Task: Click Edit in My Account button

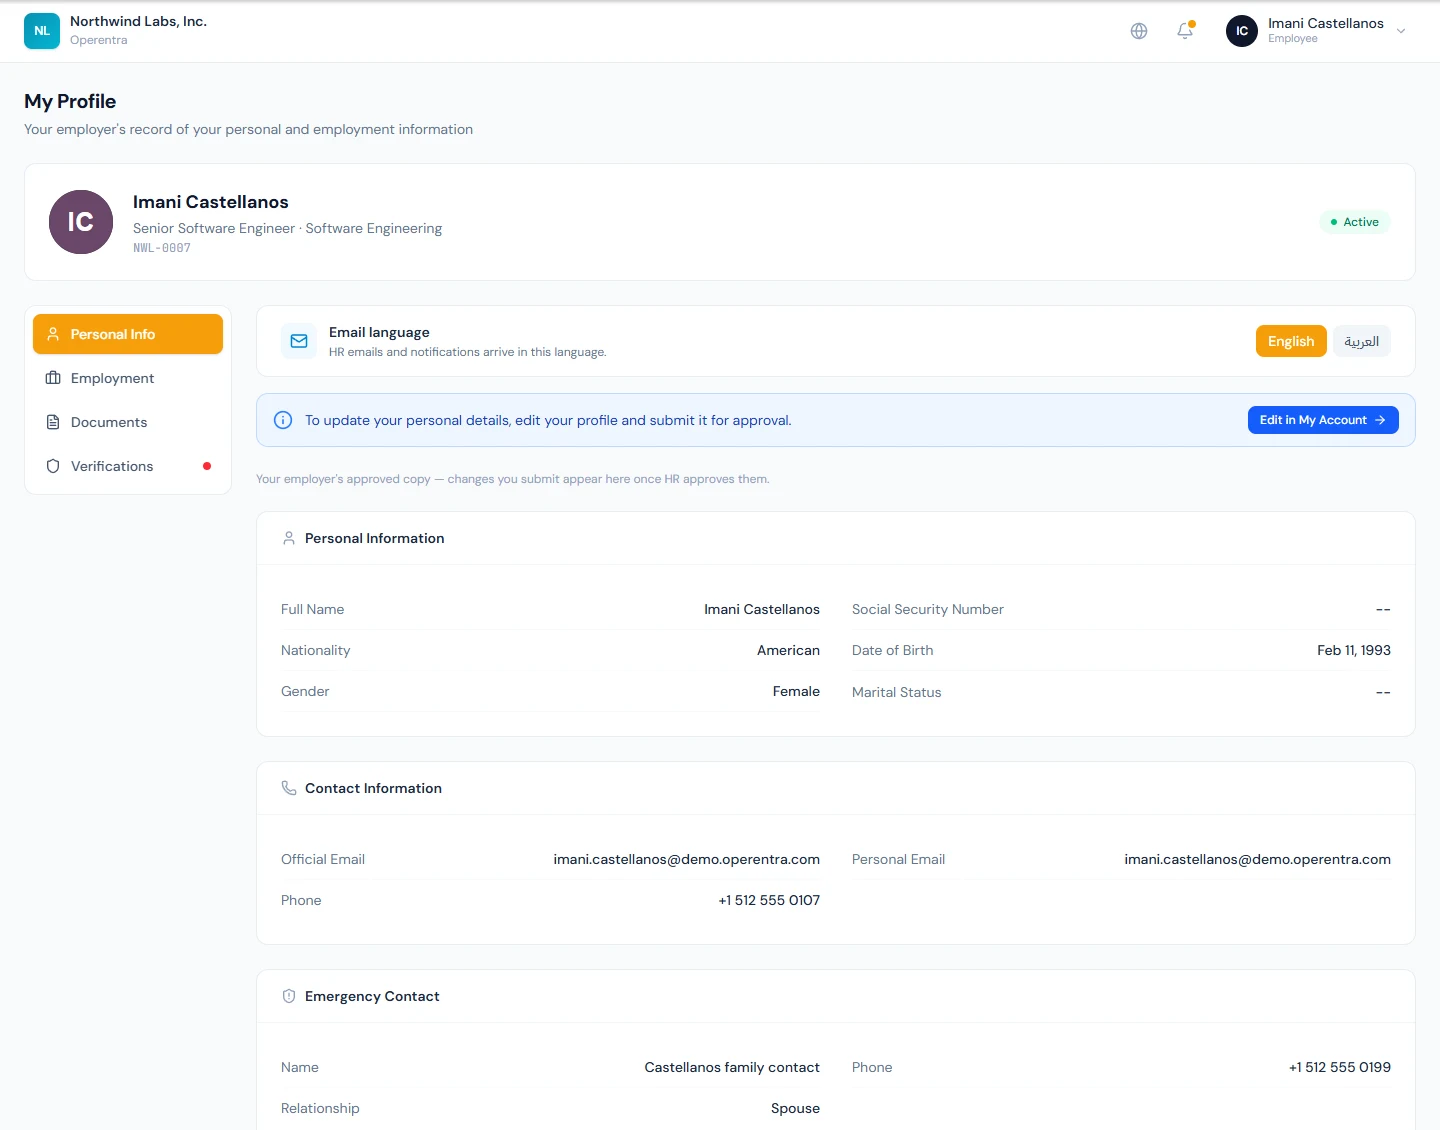Action: 1323,420
